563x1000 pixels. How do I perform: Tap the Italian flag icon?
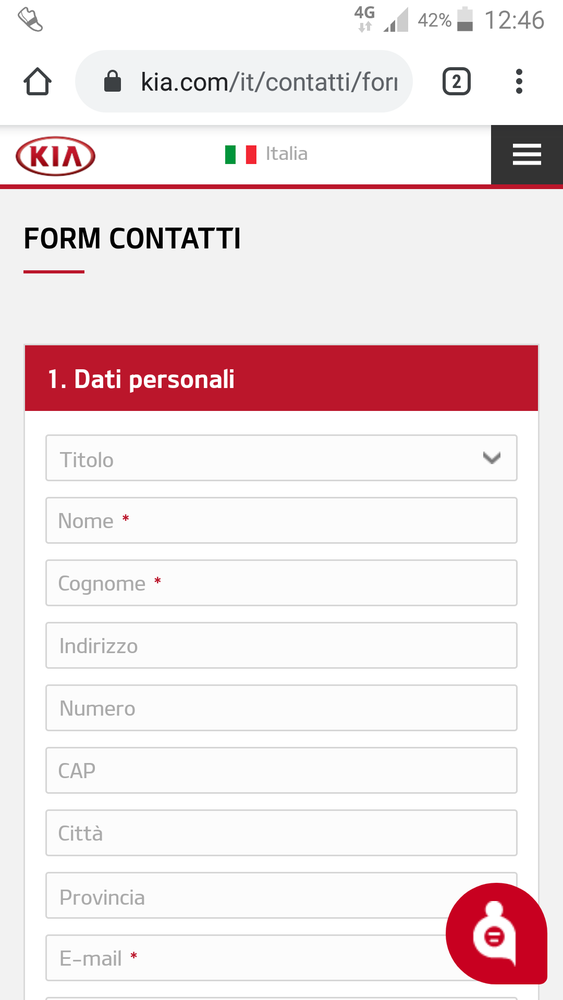[x=240, y=154]
